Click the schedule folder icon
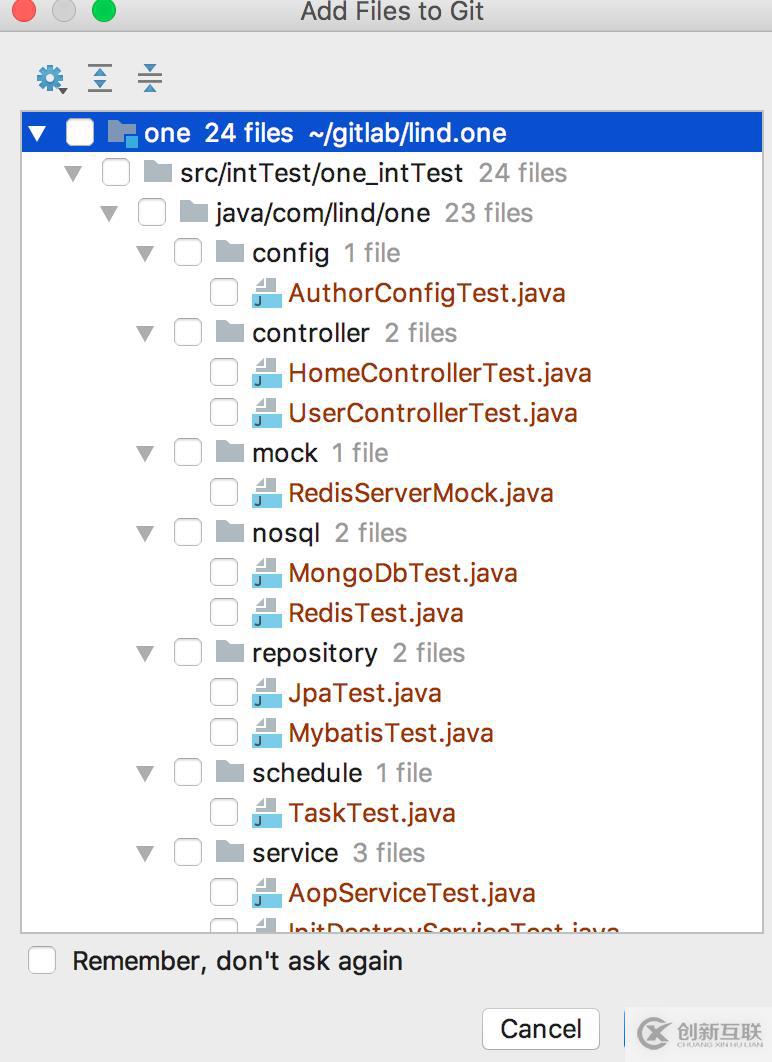 tap(230, 772)
